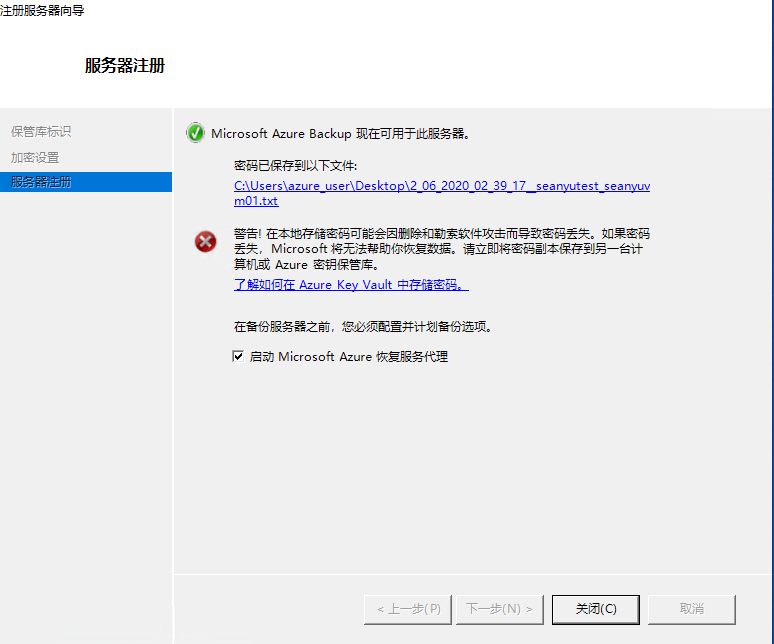Select the 保管库标识 step in sidebar
This screenshot has height=644, width=774.
click(41, 132)
